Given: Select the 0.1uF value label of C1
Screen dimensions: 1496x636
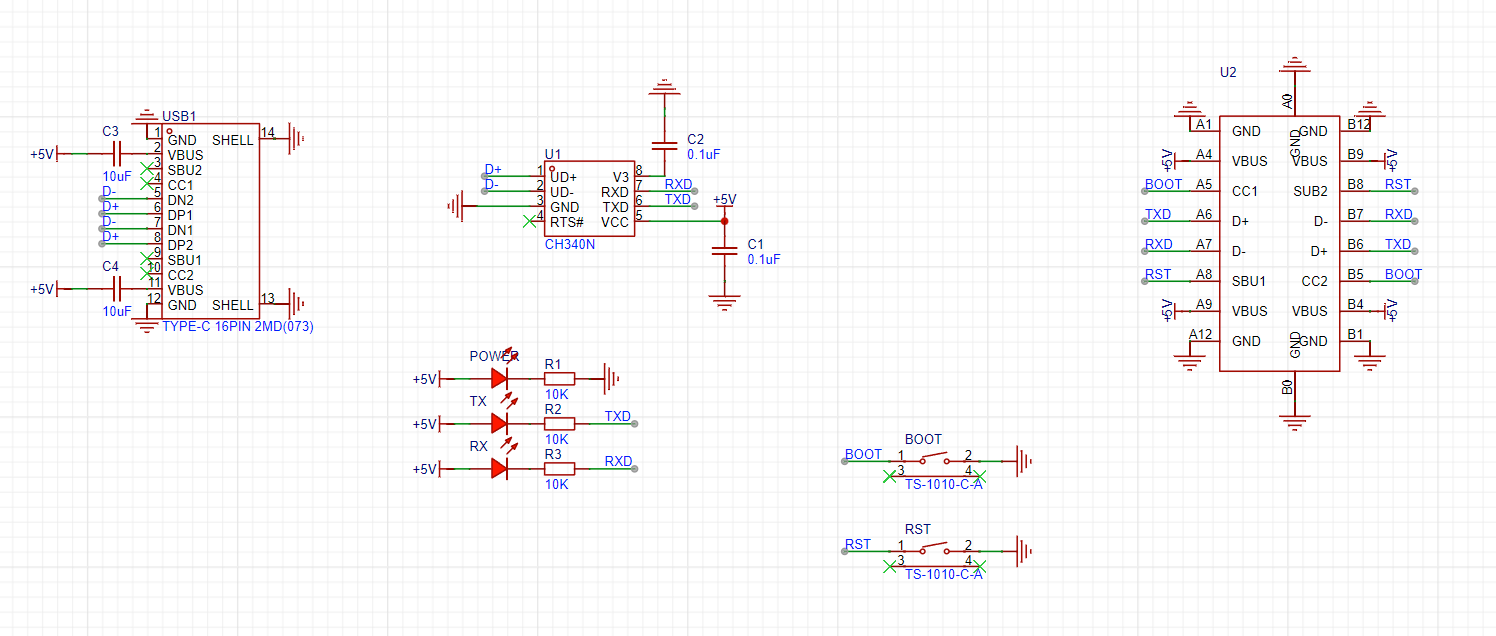Looking at the screenshot, I should click(763, 259).
